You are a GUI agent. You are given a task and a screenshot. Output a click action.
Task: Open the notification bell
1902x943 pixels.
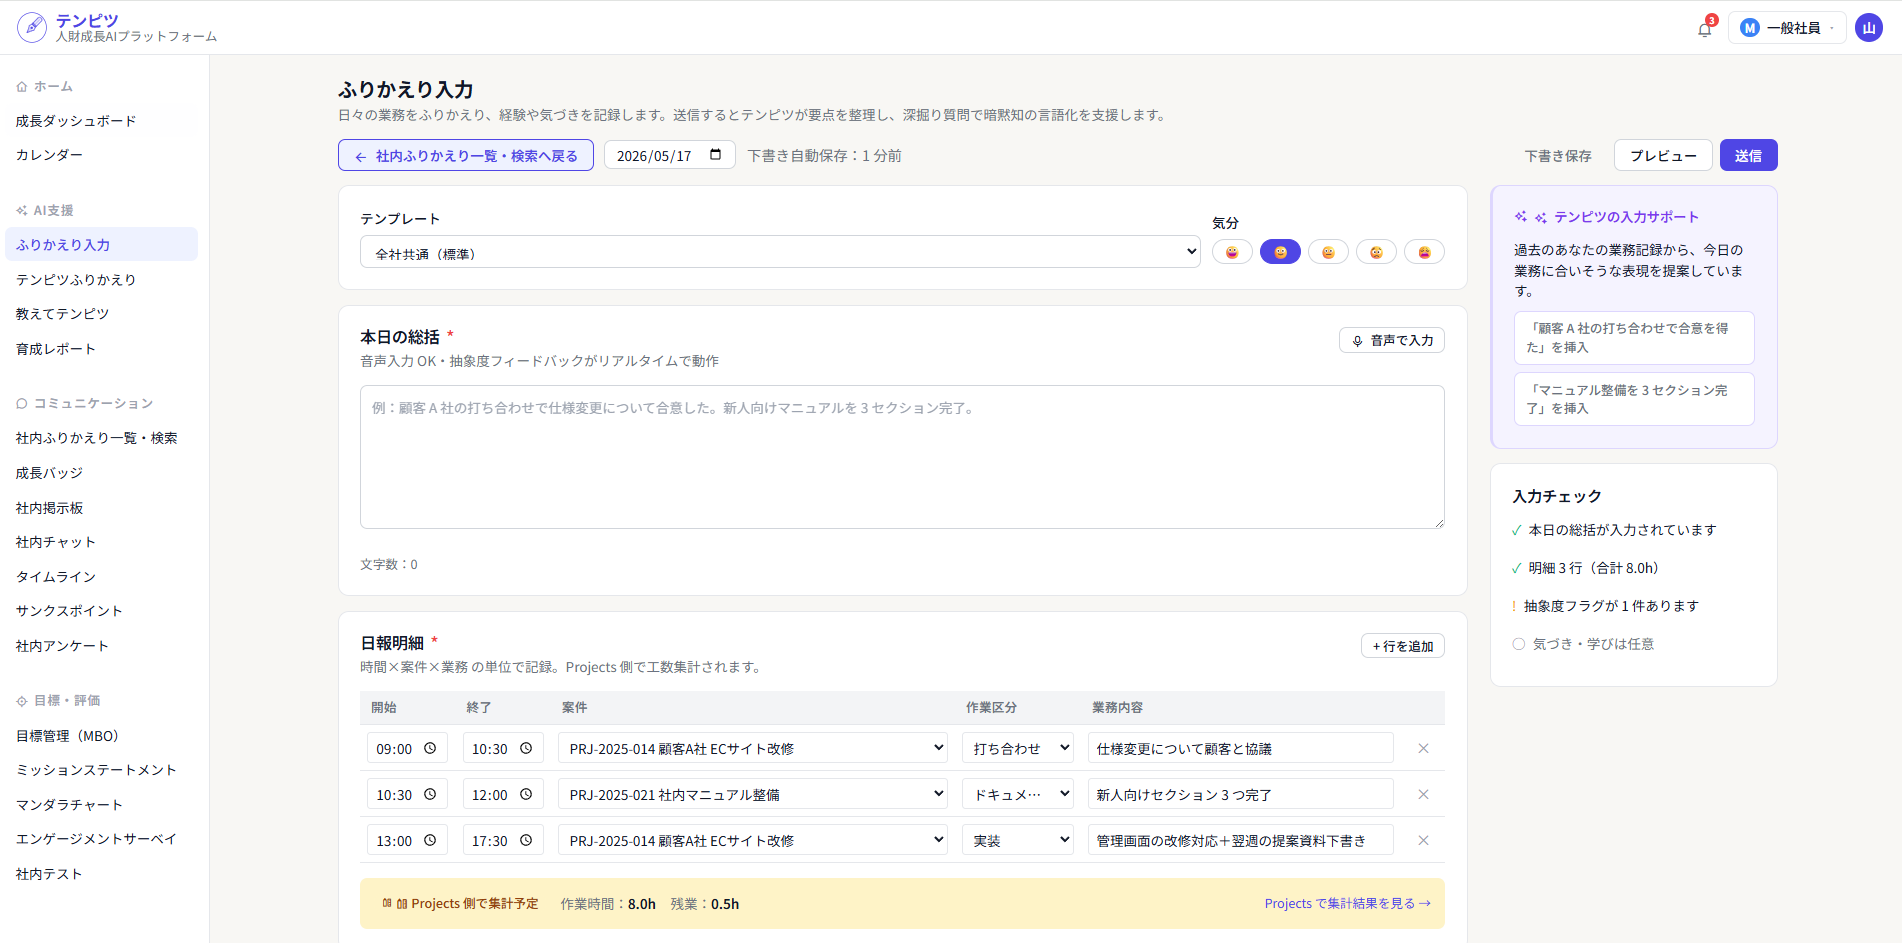[x=1704, y=29]
